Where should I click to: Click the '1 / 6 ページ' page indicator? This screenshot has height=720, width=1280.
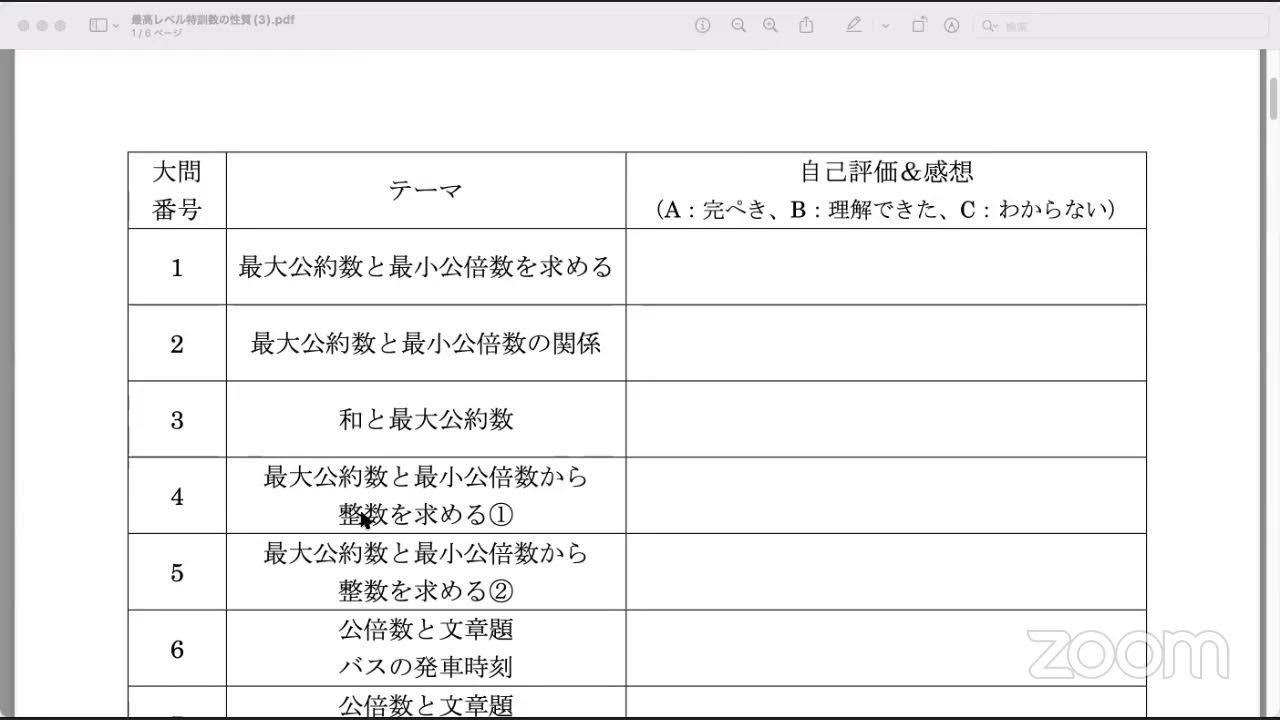[157, 33]
